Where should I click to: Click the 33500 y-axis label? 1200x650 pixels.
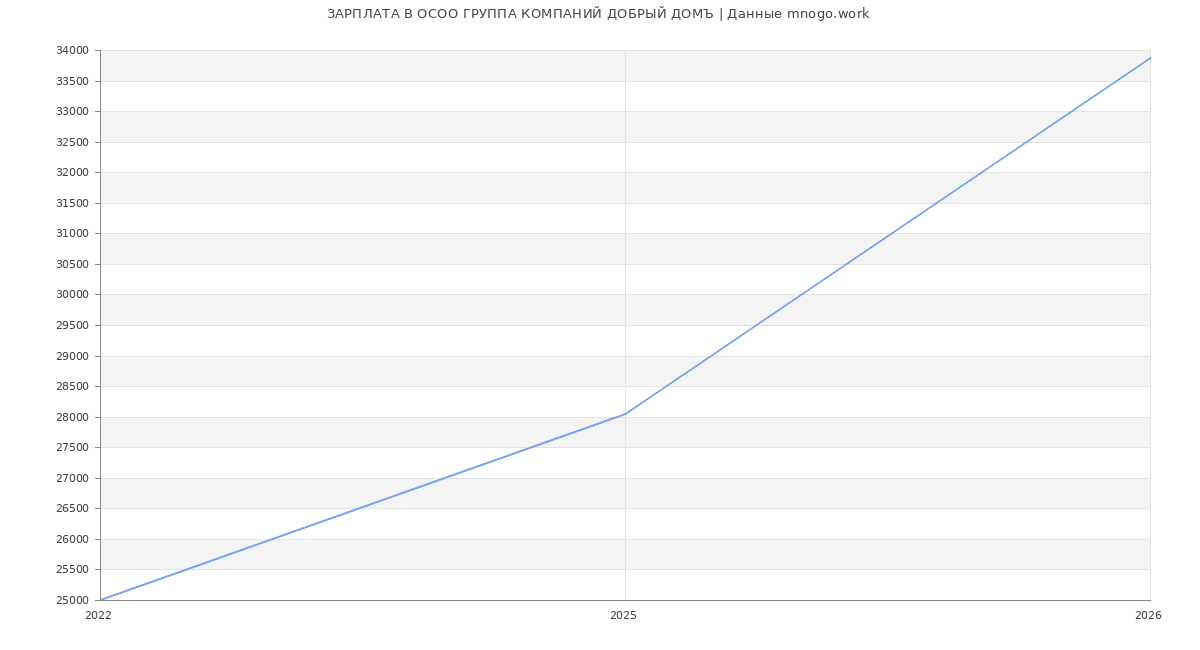pos(72,81)
